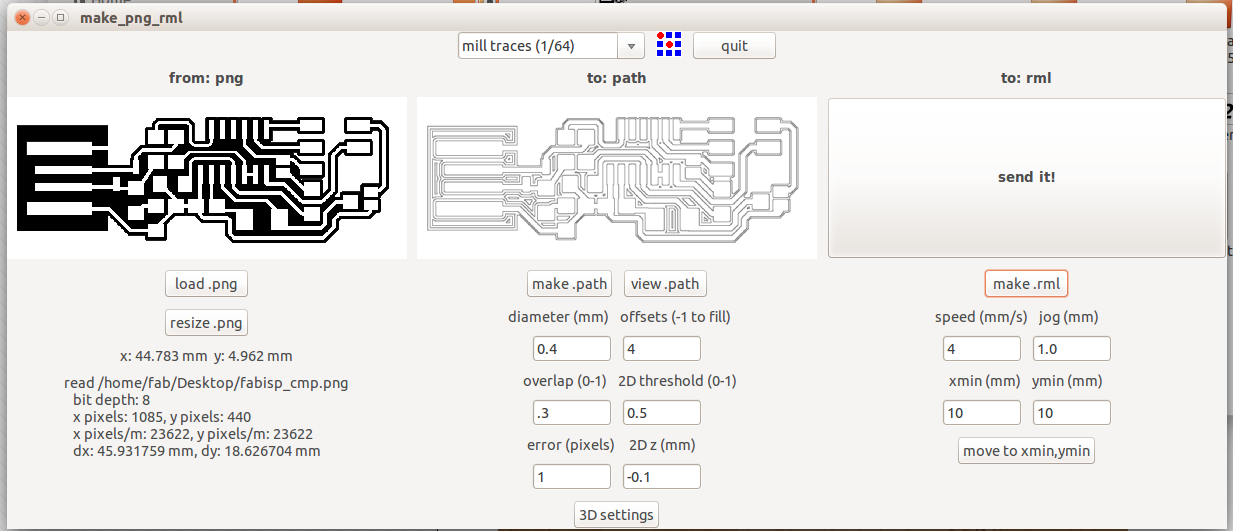Open the 3D settings button
Viewport: 1233px width, 531px height.
click(617, 515)
